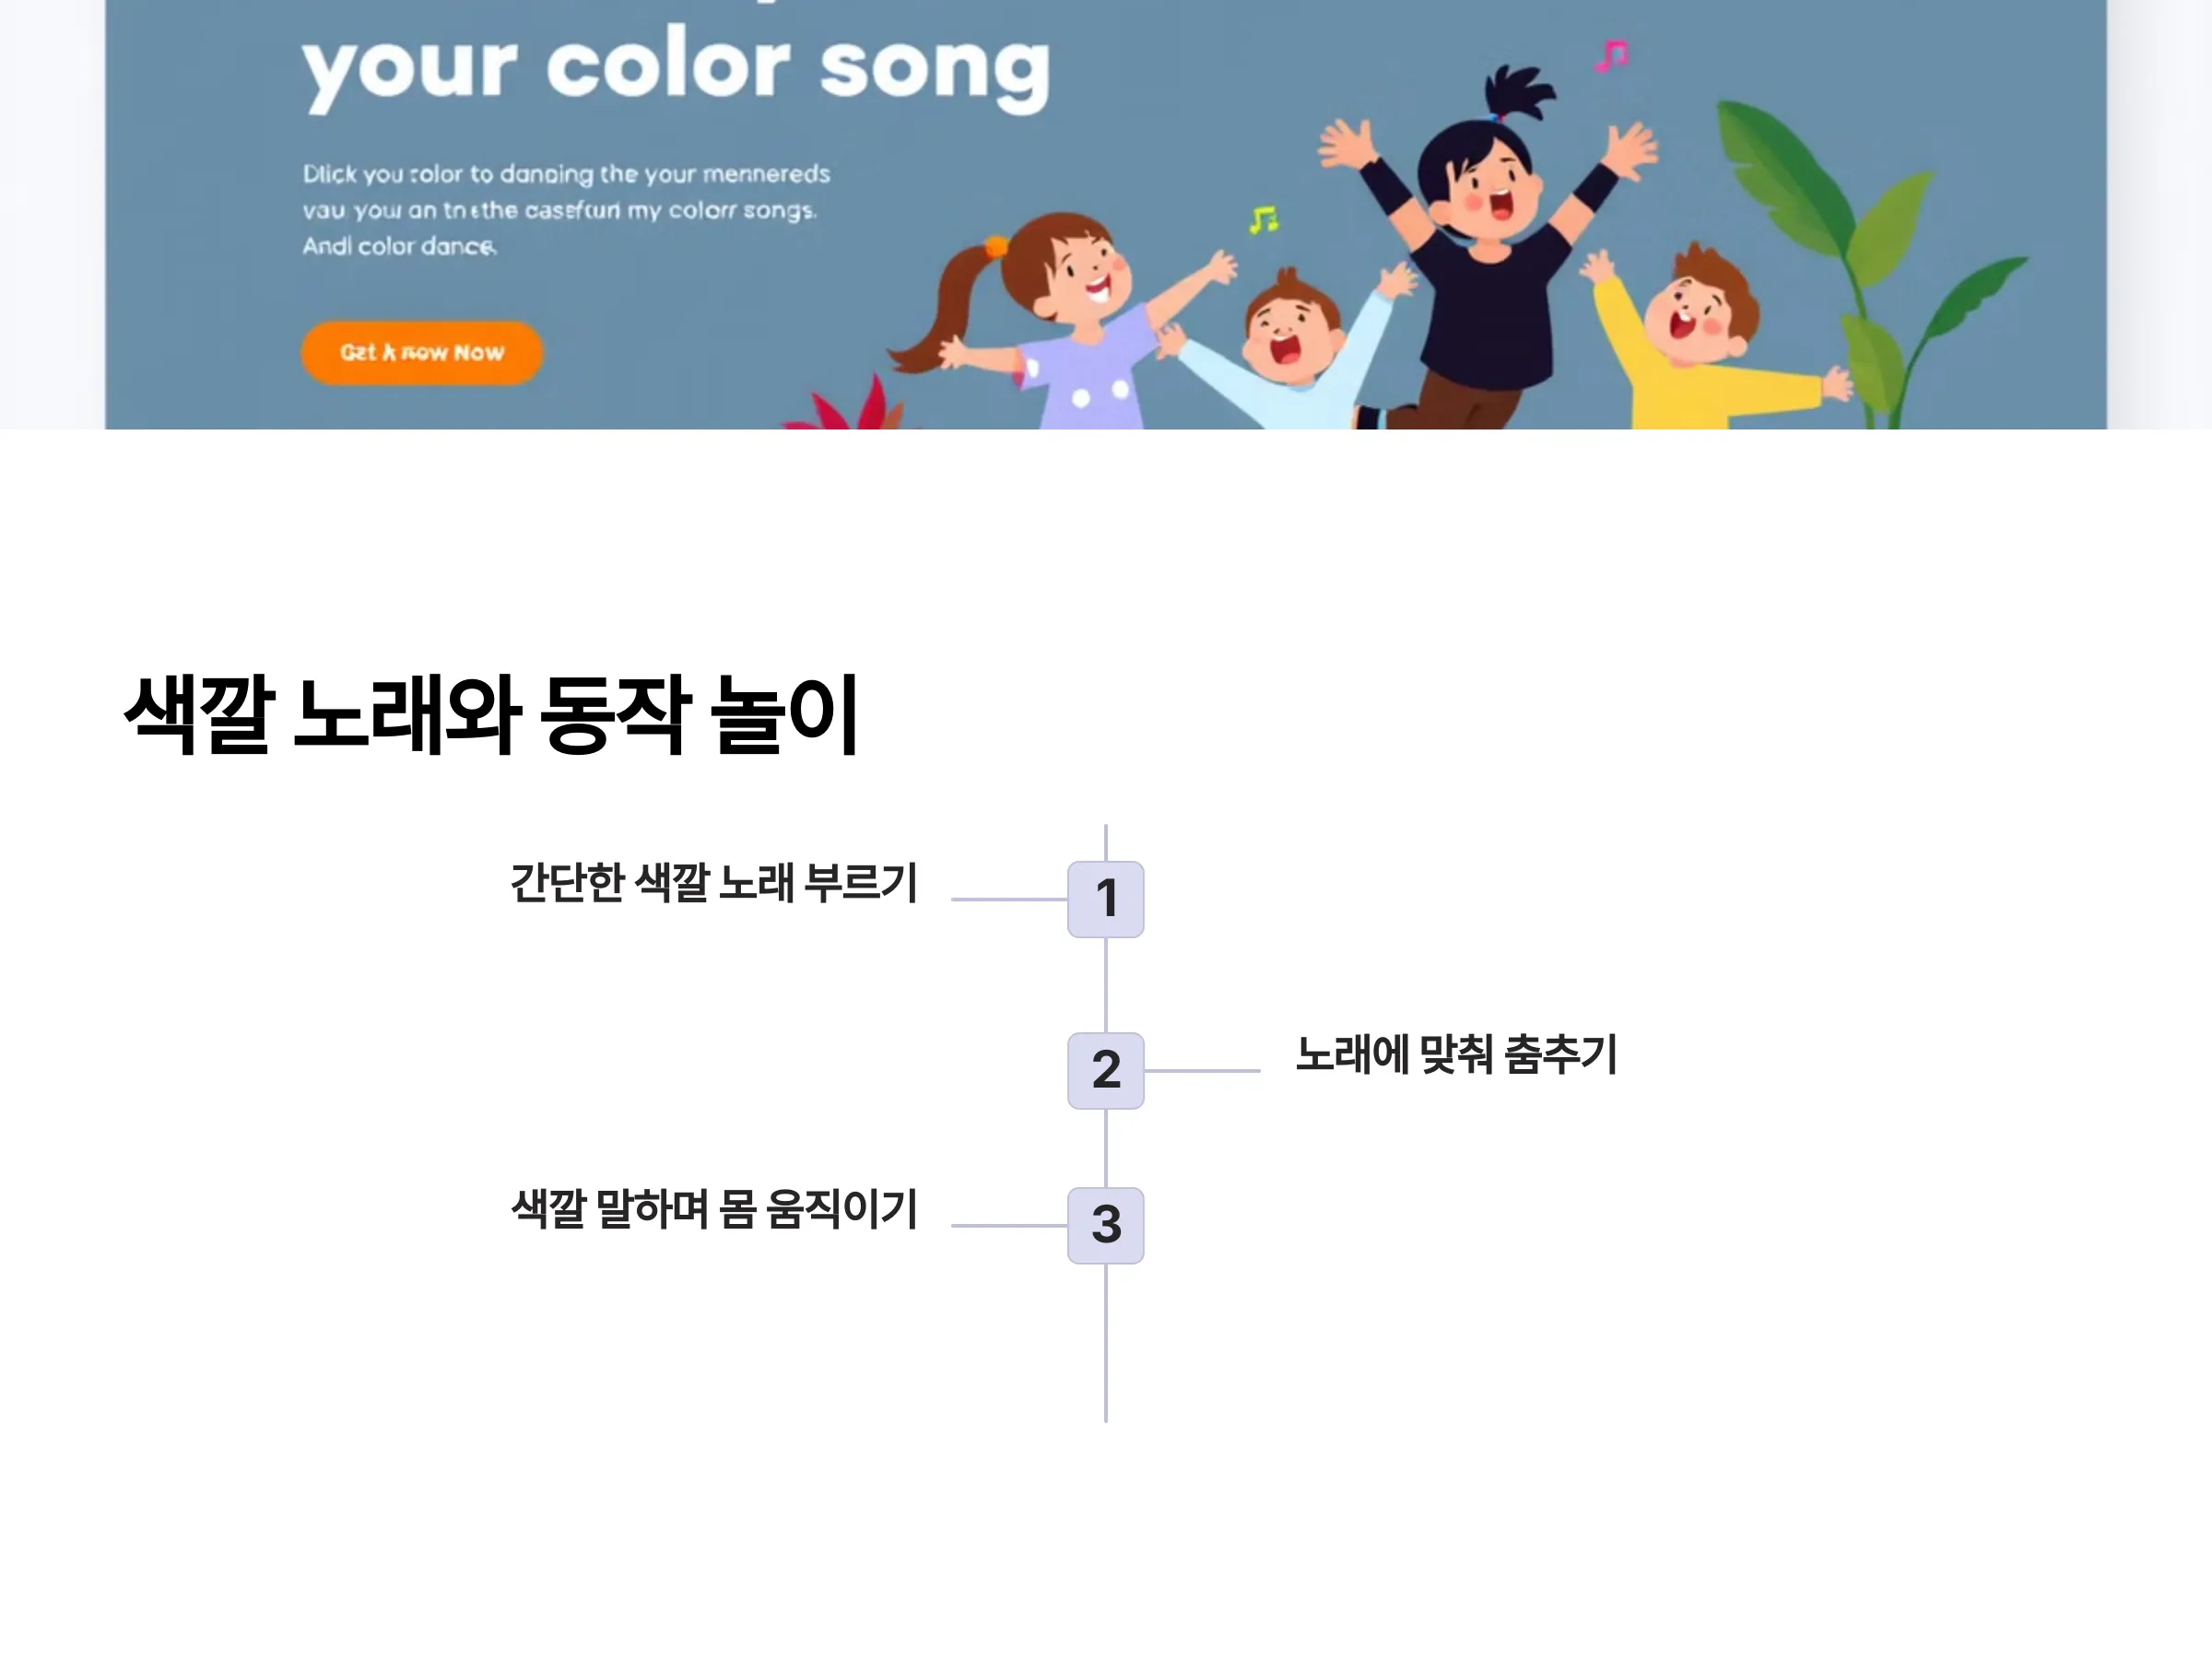The width and height of the screenshot is (2212, 1659).
Task: Click the yellow-green music note icon
Action: point(1263,219)
